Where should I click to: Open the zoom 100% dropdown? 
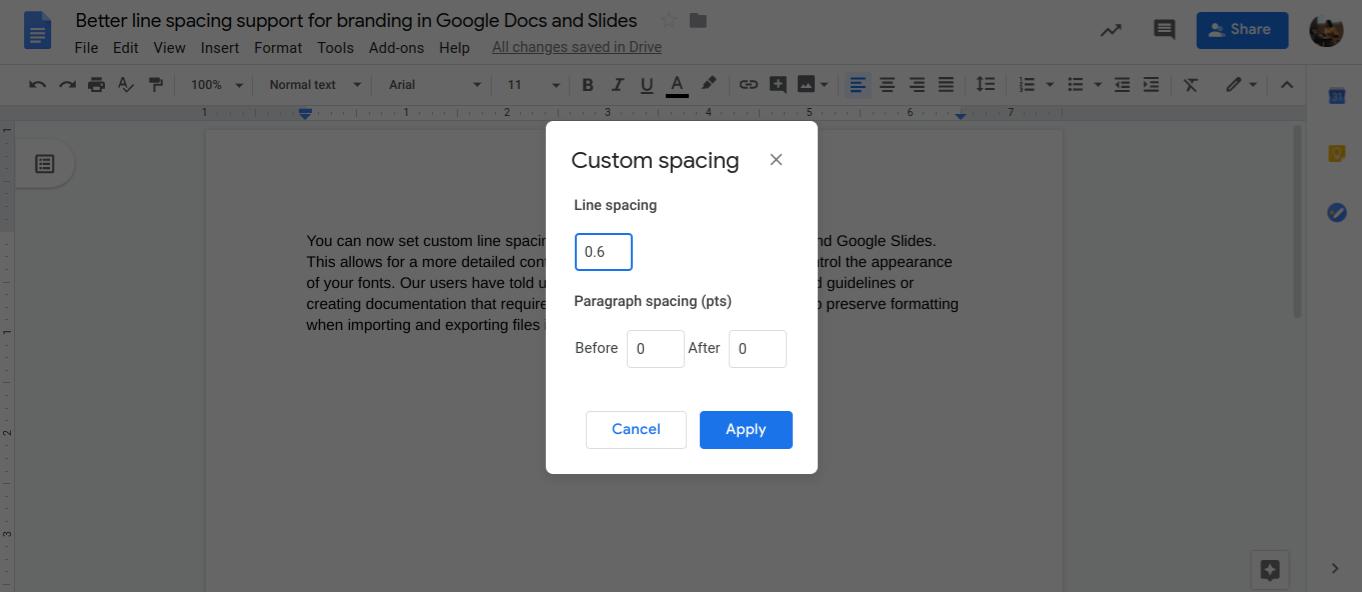click(x=217, y=85)
